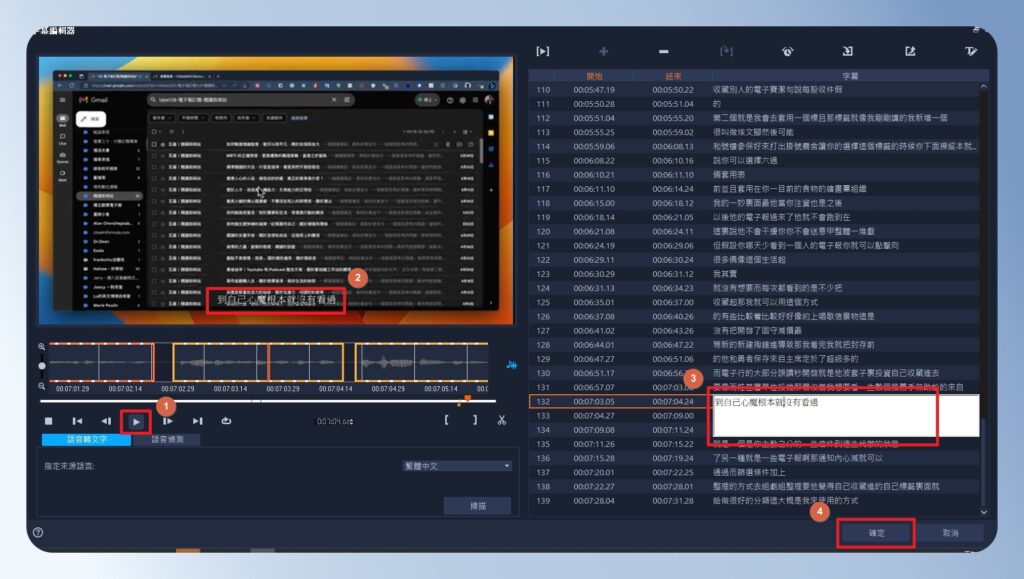Viewport: 1024px width, 579px height.
Task: Select subtitle row 113
Action: pos(754,133)
